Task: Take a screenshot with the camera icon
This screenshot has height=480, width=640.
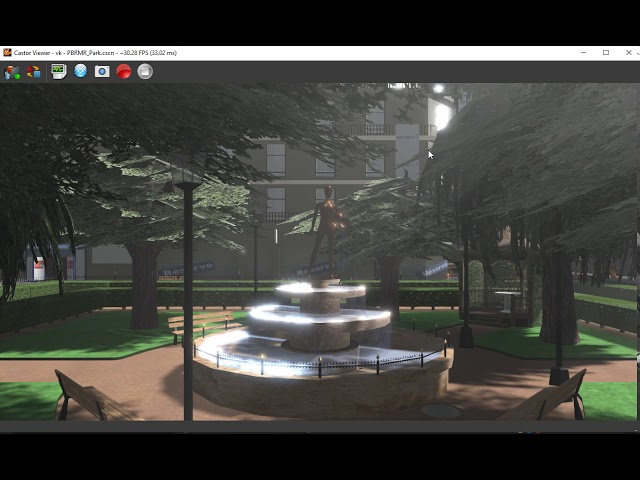Action: [x=102, y=72]
